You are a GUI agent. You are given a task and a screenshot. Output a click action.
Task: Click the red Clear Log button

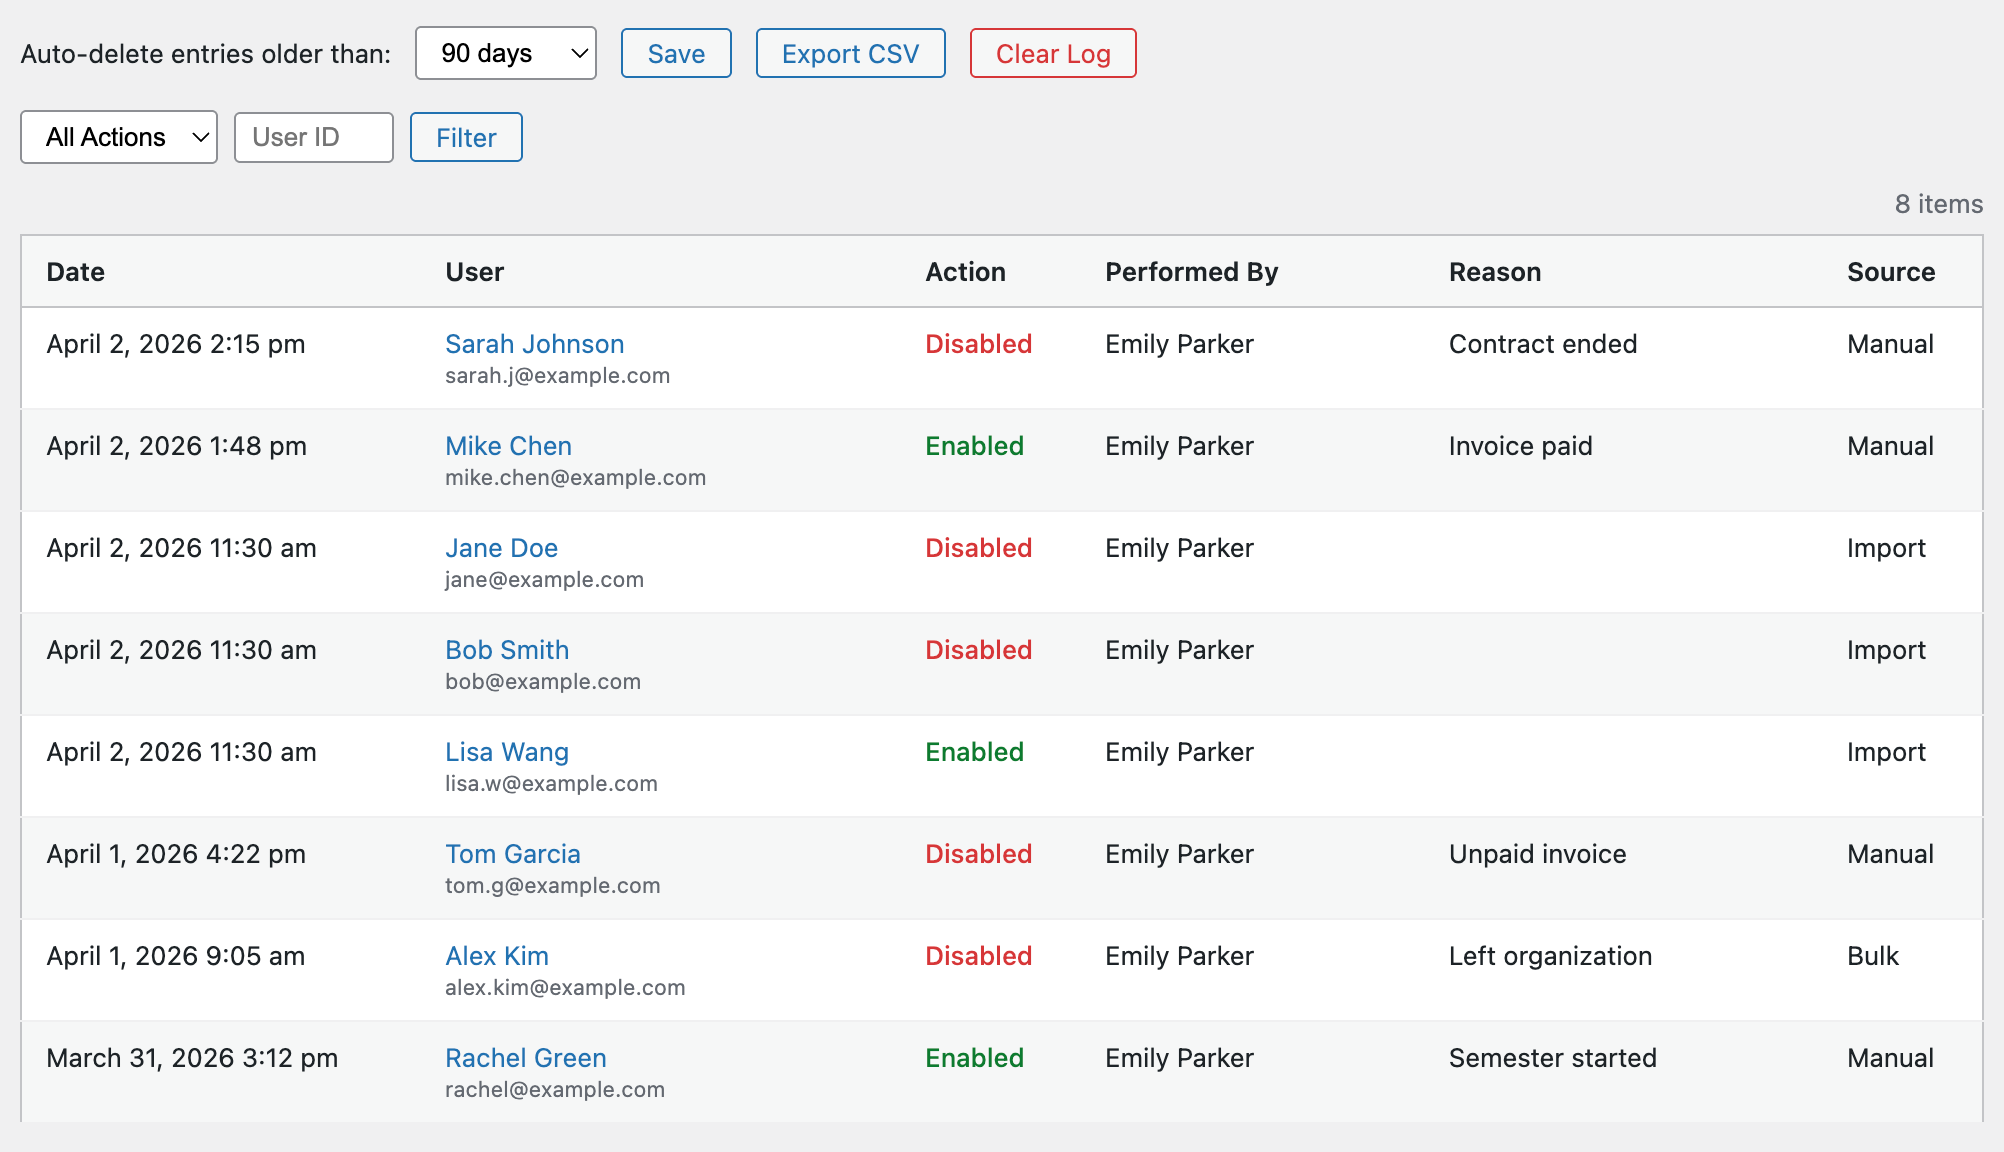coord(1052,54)
